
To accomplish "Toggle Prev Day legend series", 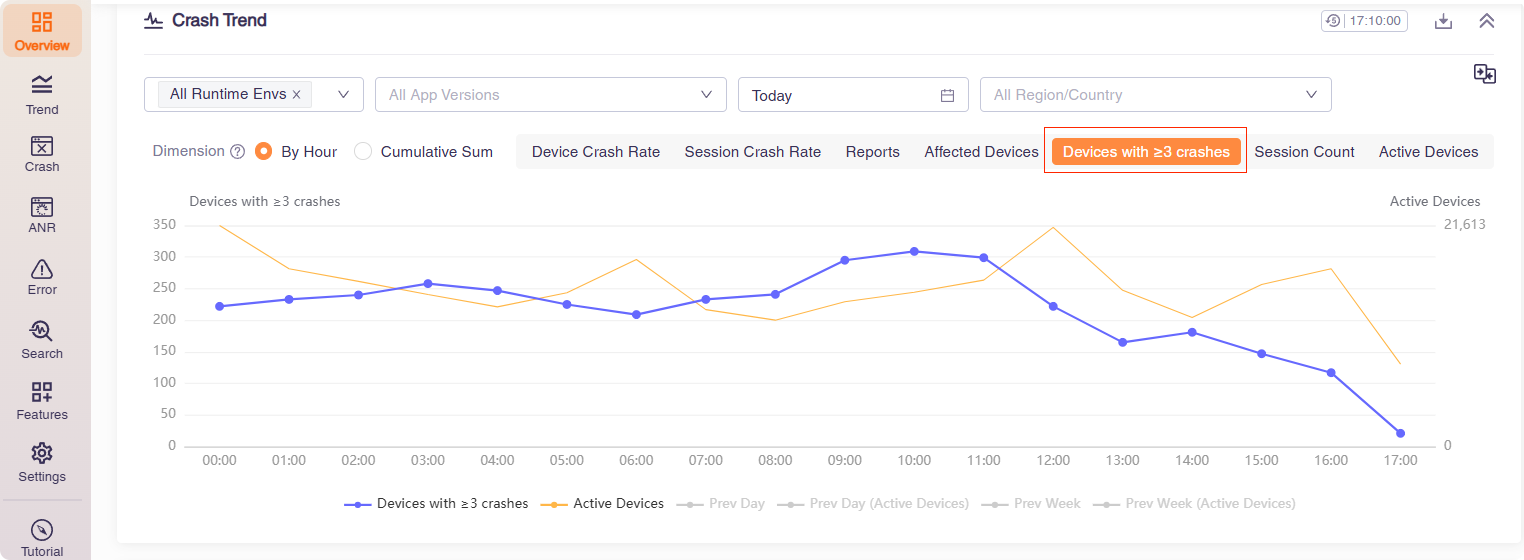I will (720, 504).
